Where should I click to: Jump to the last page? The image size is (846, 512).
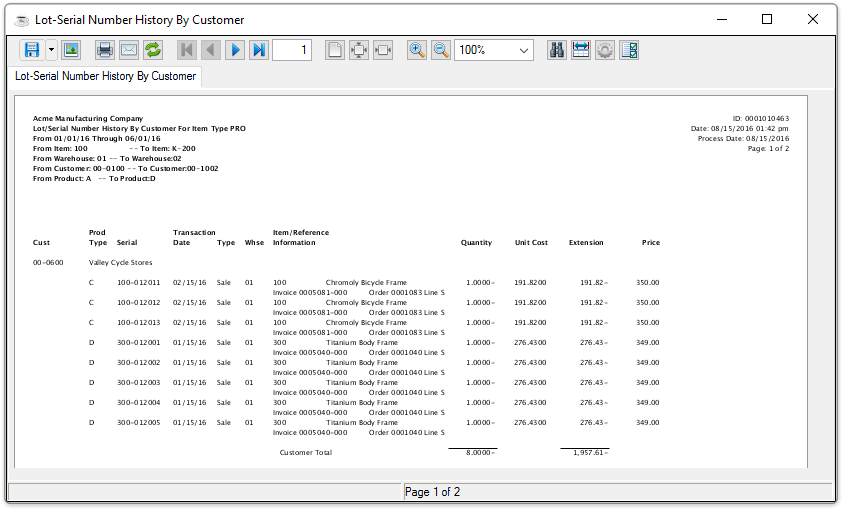259,50
